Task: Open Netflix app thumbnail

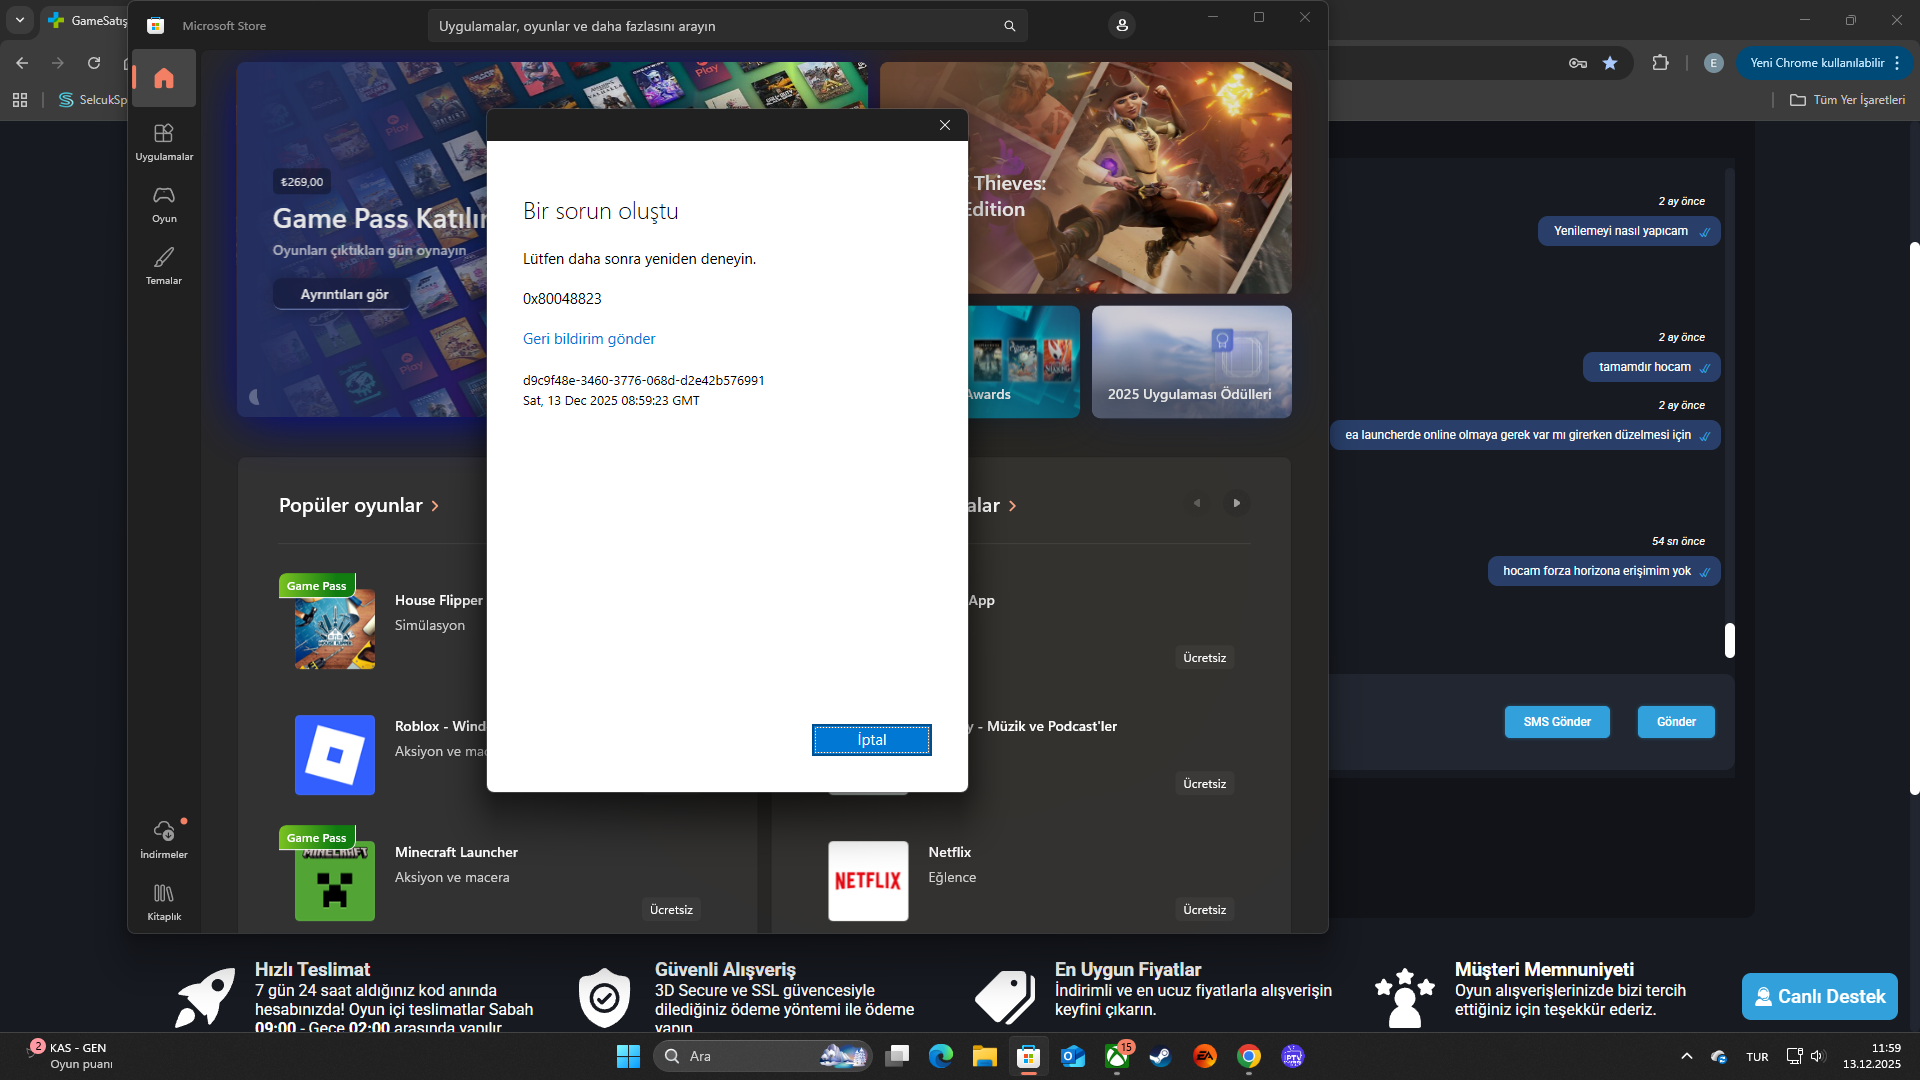Action: 868,881
